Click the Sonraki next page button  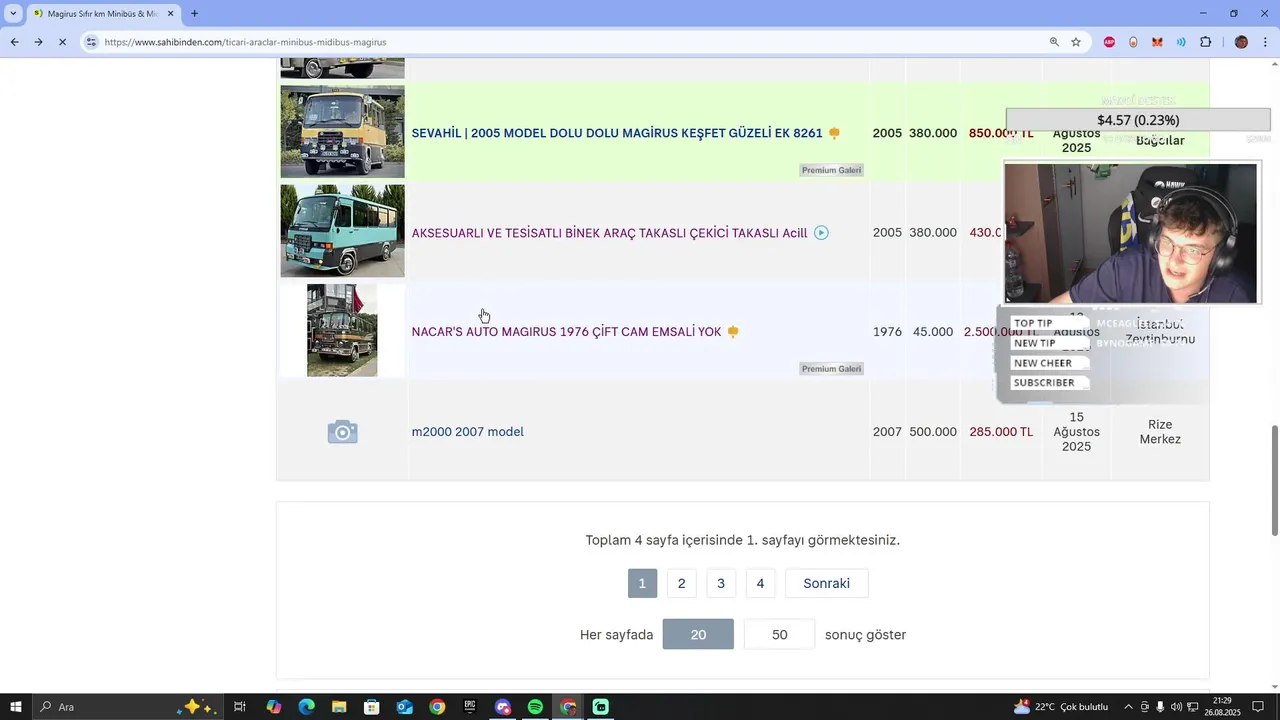827,583
